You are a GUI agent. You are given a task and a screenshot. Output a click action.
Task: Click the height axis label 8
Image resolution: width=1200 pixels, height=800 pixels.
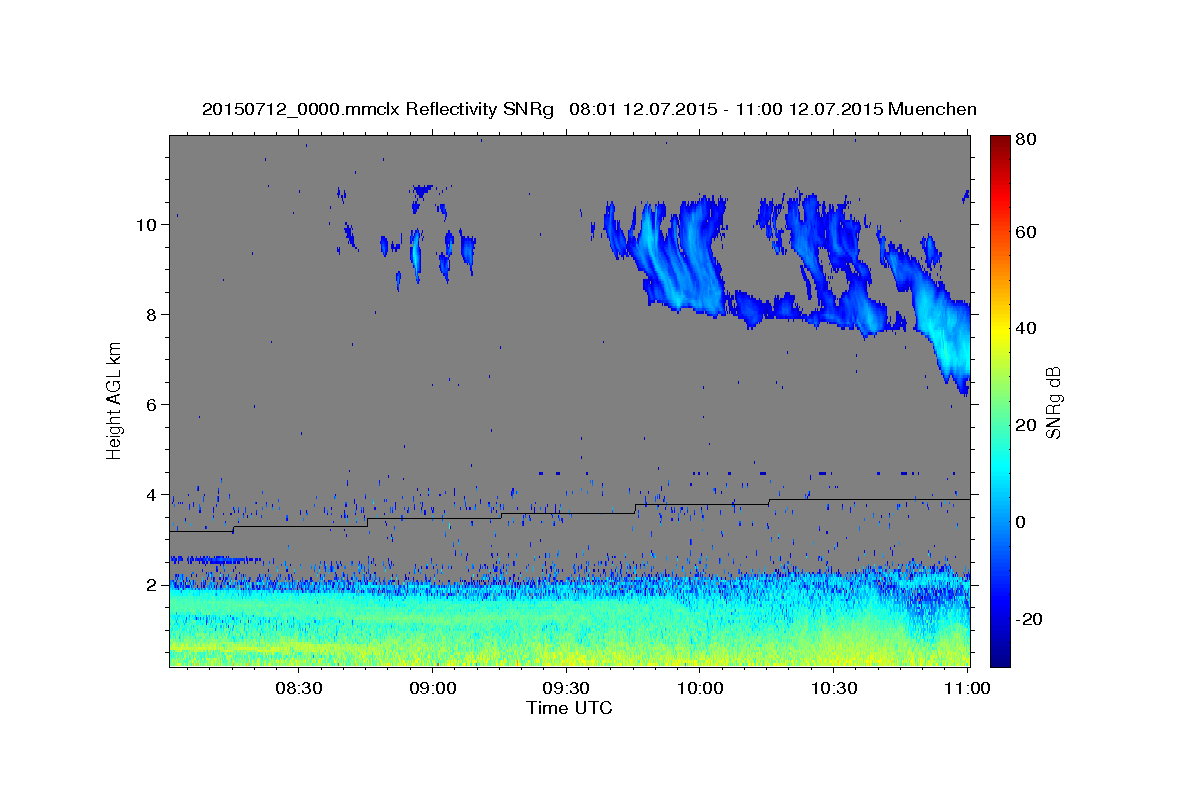pos(150,315)
